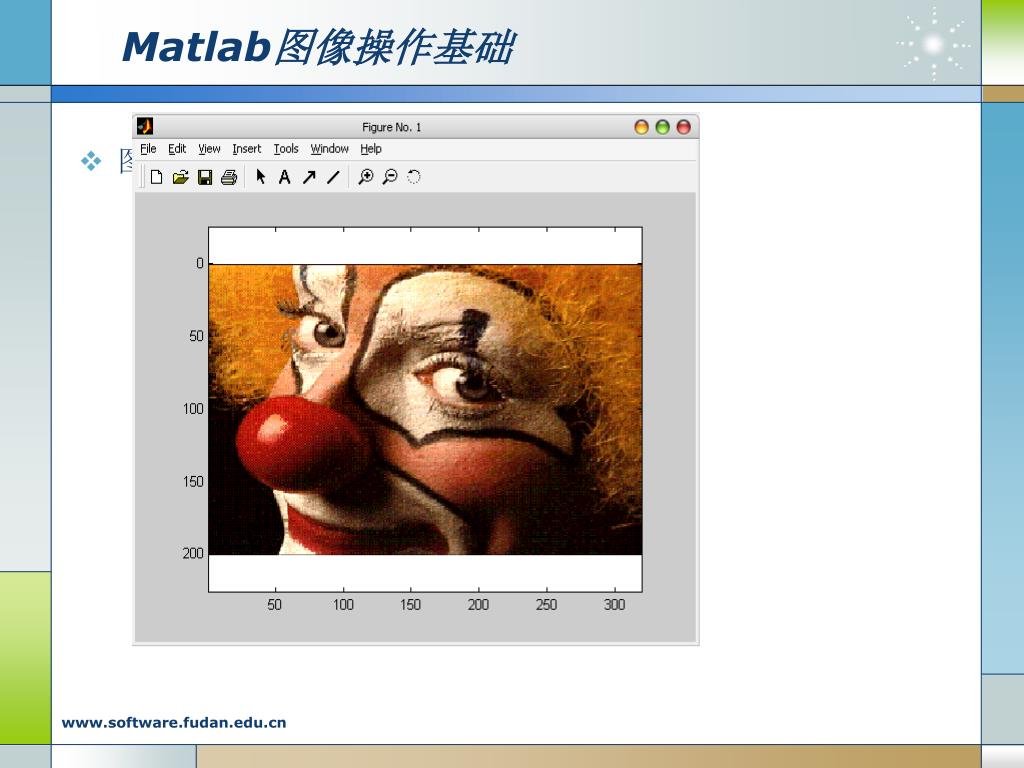Click the New Figure toolbar icon

156,177
